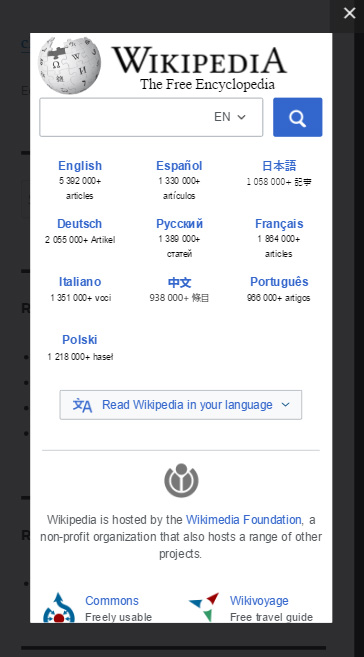Open the 中文 Wikipedia link

179,282
